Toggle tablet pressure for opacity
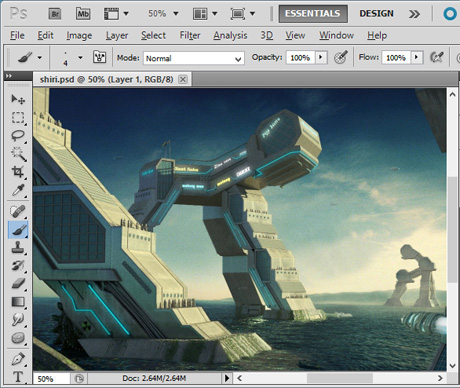This screenshot has height=388, width=460. click(x=341, y=57)
